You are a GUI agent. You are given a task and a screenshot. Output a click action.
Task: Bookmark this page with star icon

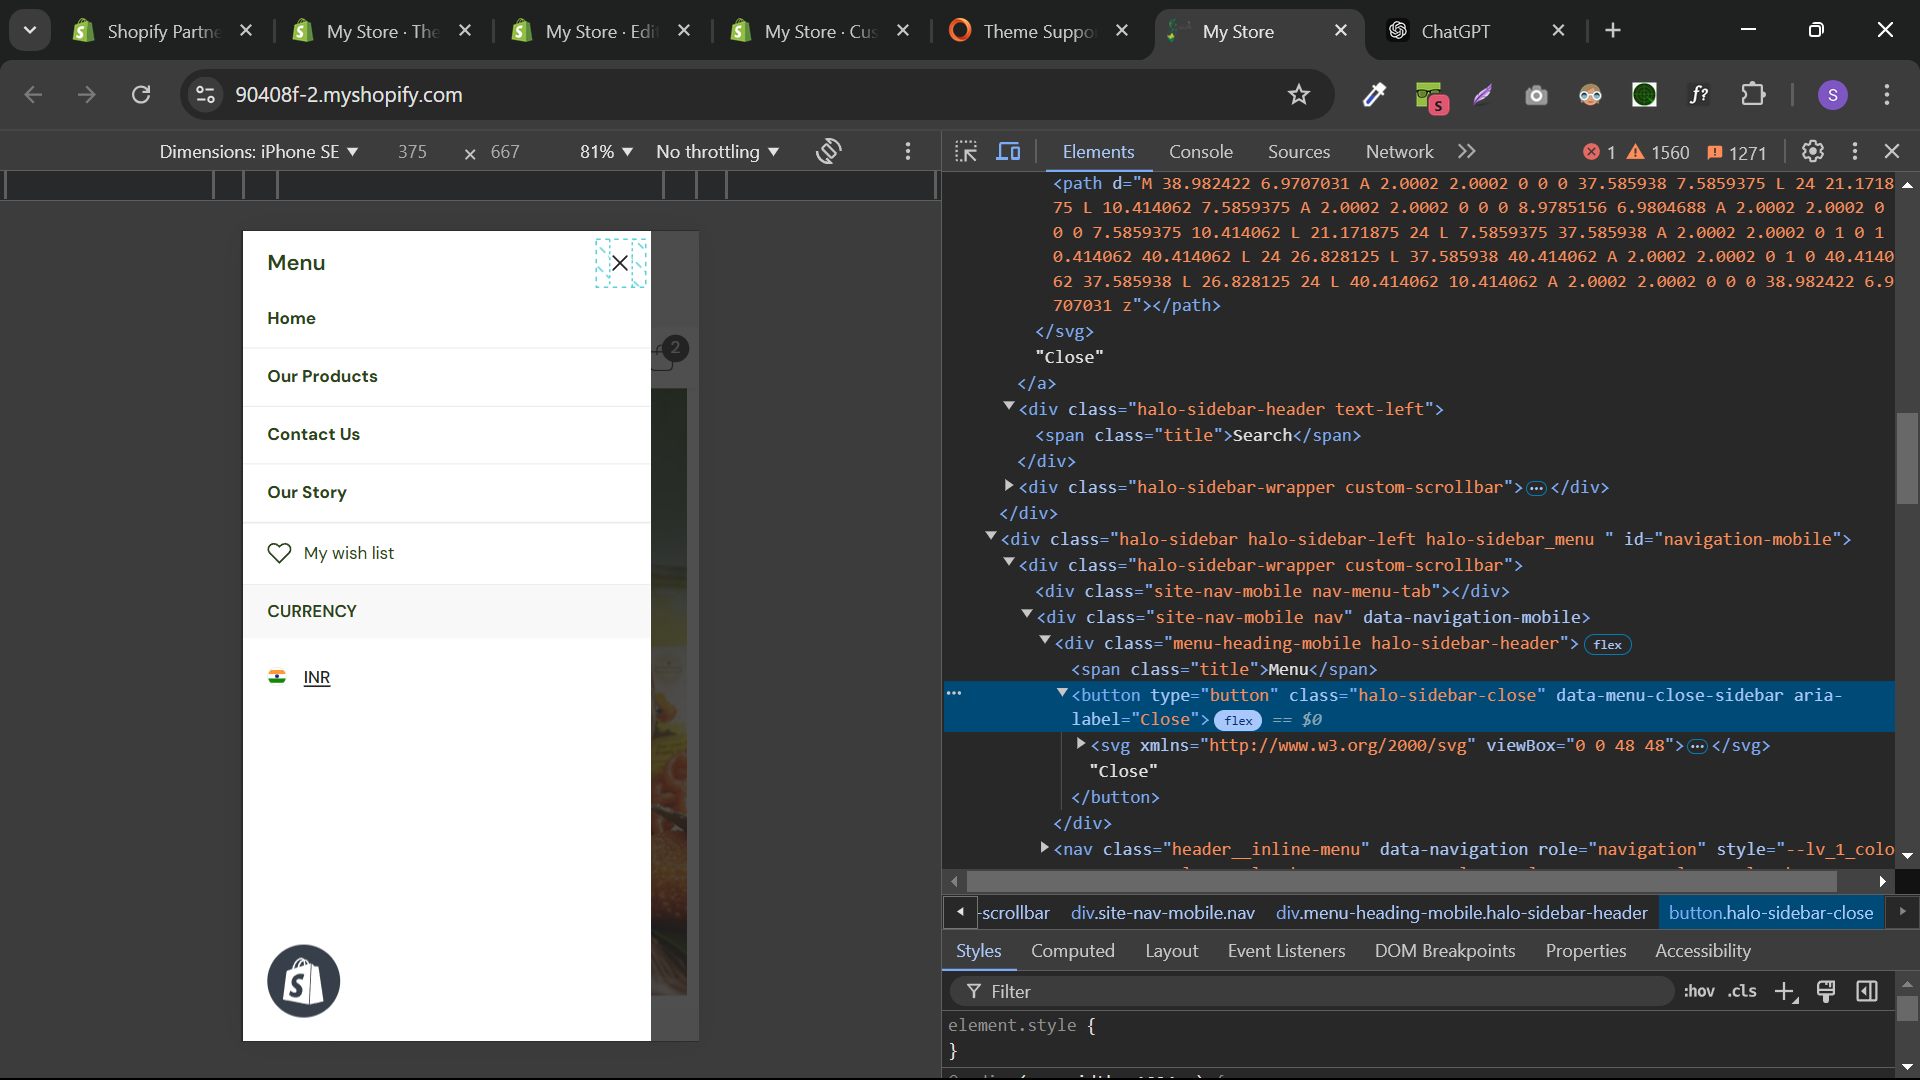tap(1298, 95)
